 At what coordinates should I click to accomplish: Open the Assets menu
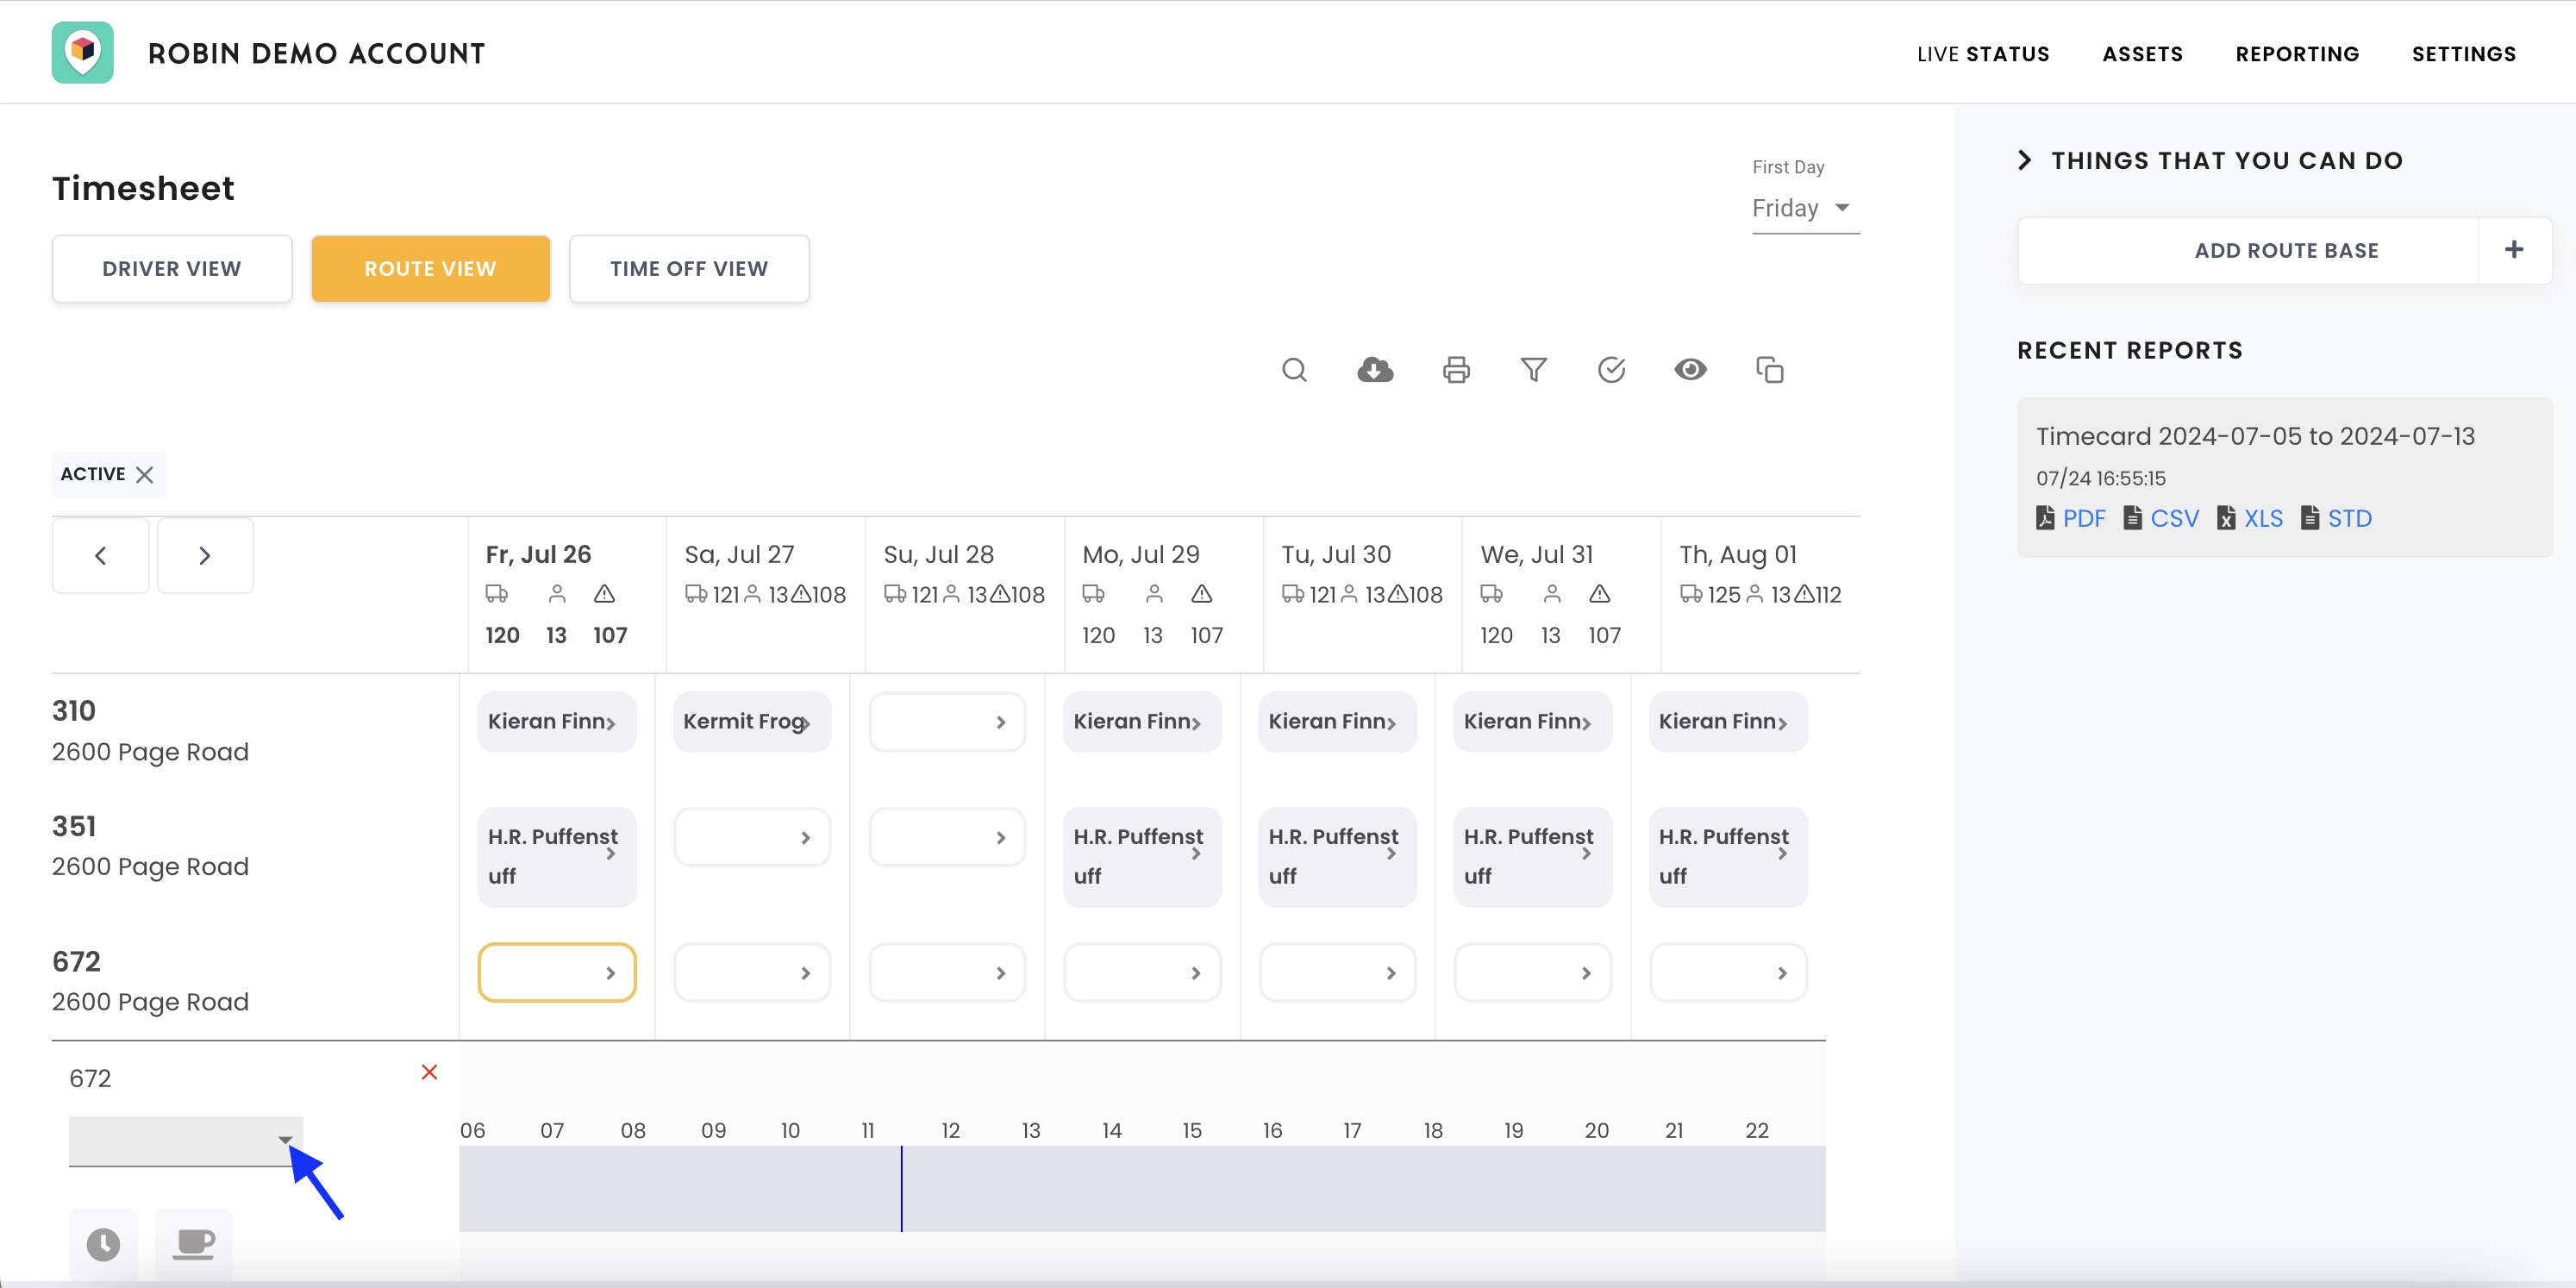tap(2142, 54)
